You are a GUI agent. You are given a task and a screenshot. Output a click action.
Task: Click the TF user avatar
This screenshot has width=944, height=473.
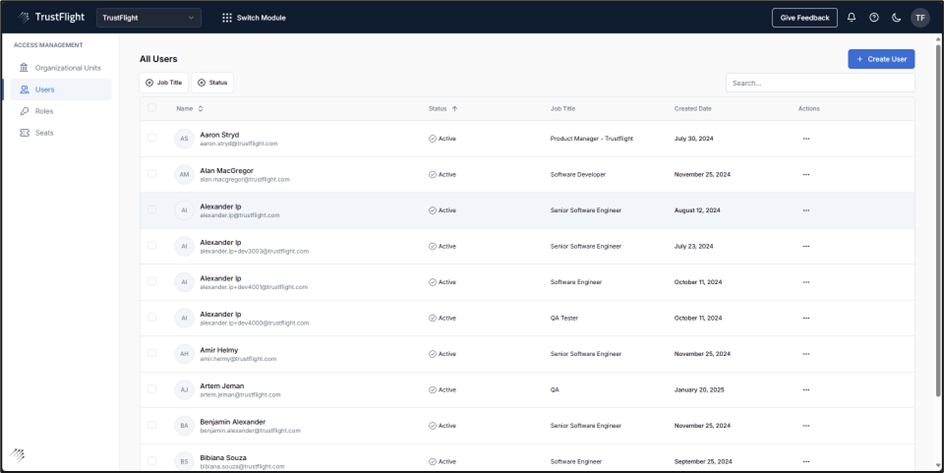click(919, 18)
